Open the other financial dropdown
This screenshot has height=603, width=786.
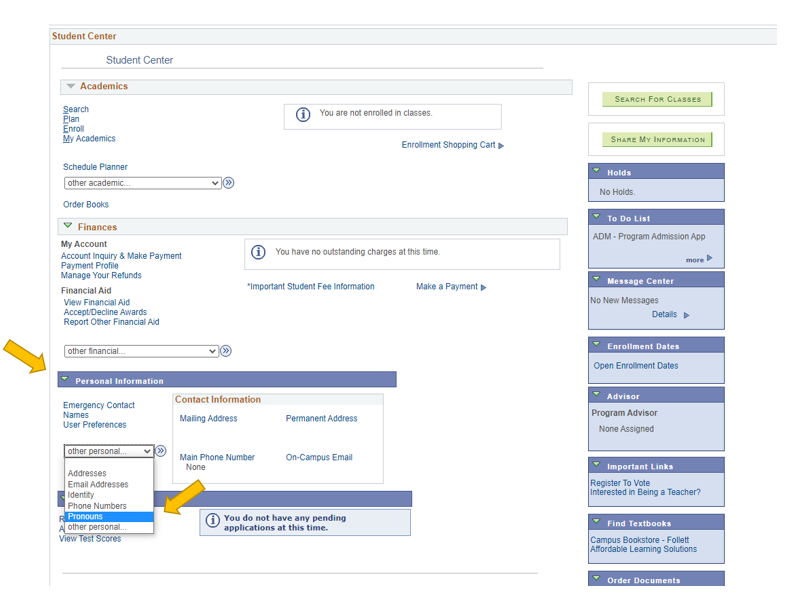click(141, 351)
